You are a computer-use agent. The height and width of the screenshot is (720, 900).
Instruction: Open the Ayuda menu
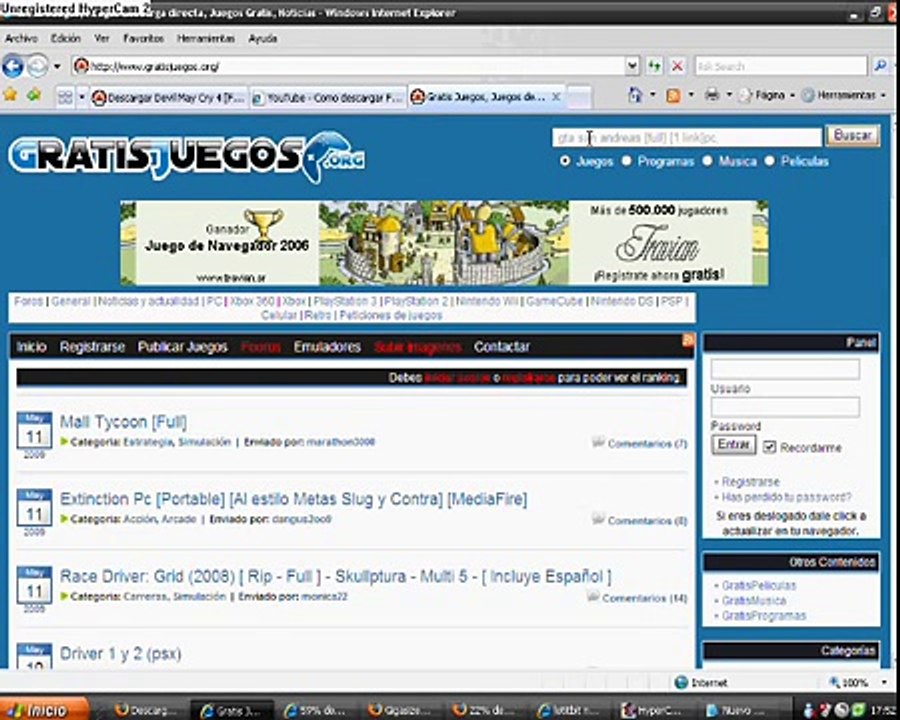pyautogui.click(x=263, y=38)
